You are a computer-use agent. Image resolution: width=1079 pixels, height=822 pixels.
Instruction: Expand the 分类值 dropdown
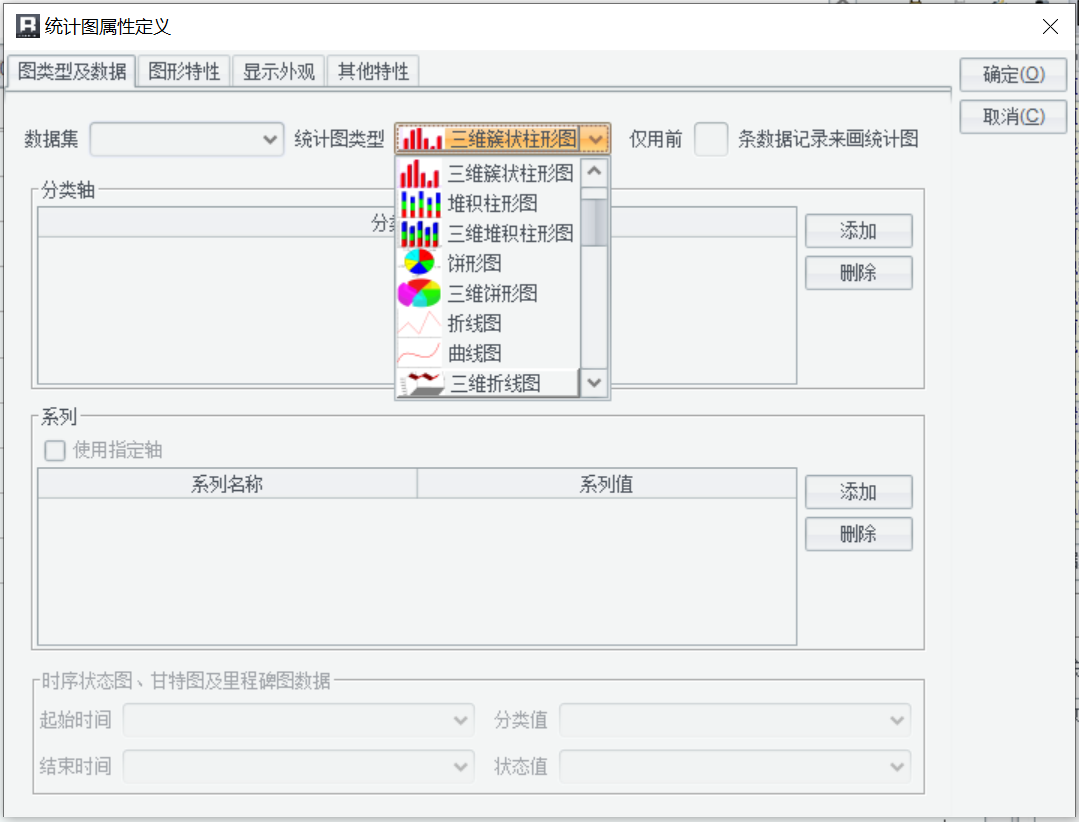tap(735, 720)
